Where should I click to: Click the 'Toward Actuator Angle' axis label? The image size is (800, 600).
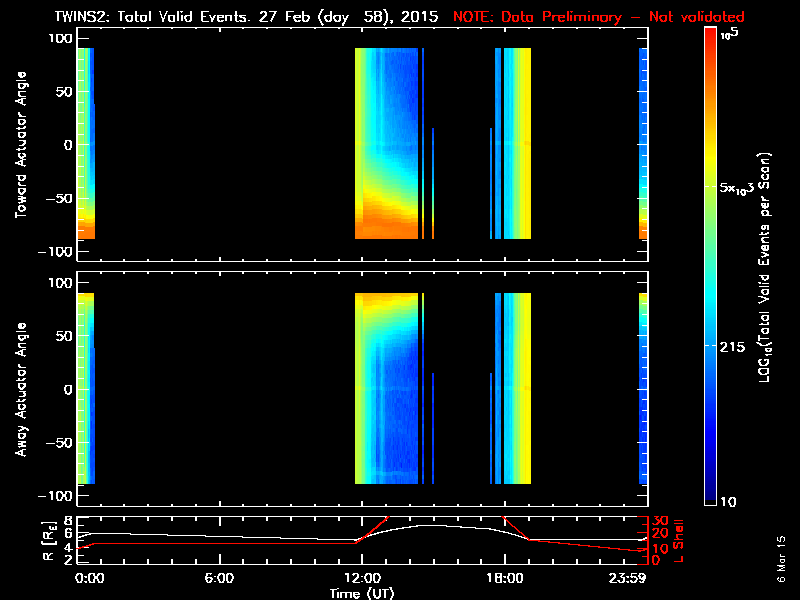[20, 143]
